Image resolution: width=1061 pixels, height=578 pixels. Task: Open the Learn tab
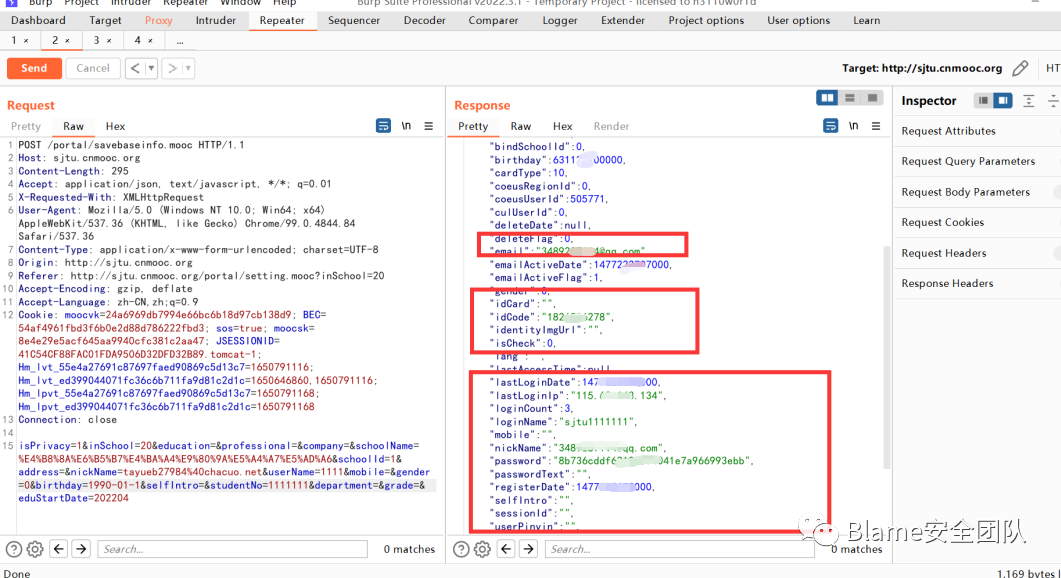[x=866, y=20]
